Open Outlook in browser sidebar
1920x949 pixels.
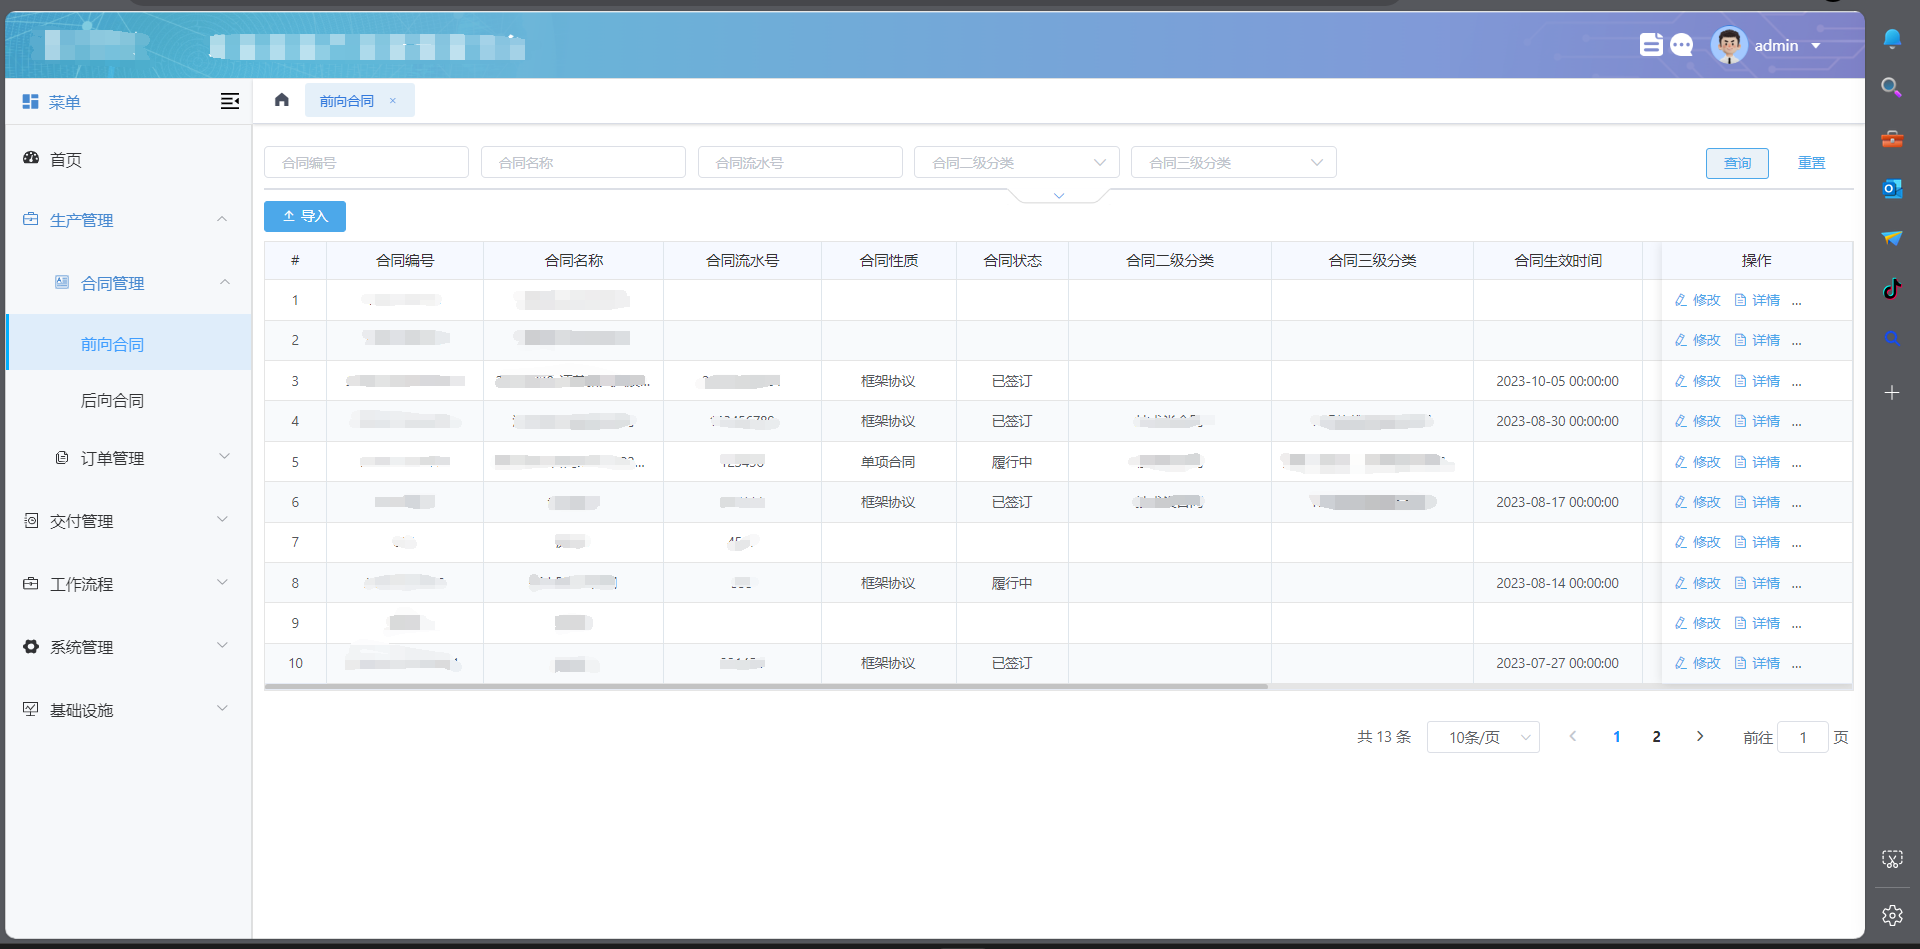pos(1892,189)
